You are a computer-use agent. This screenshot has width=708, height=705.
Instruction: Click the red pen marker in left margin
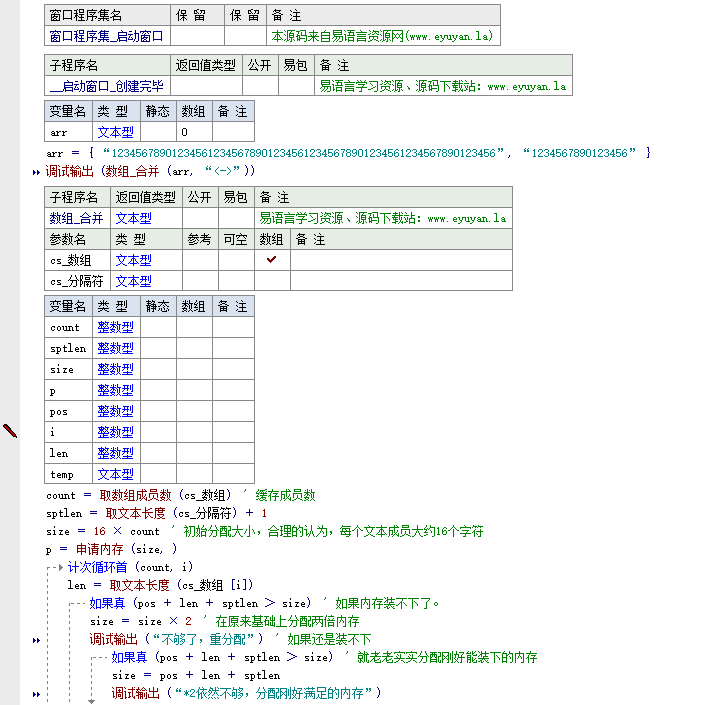click(x=10, y=431)
